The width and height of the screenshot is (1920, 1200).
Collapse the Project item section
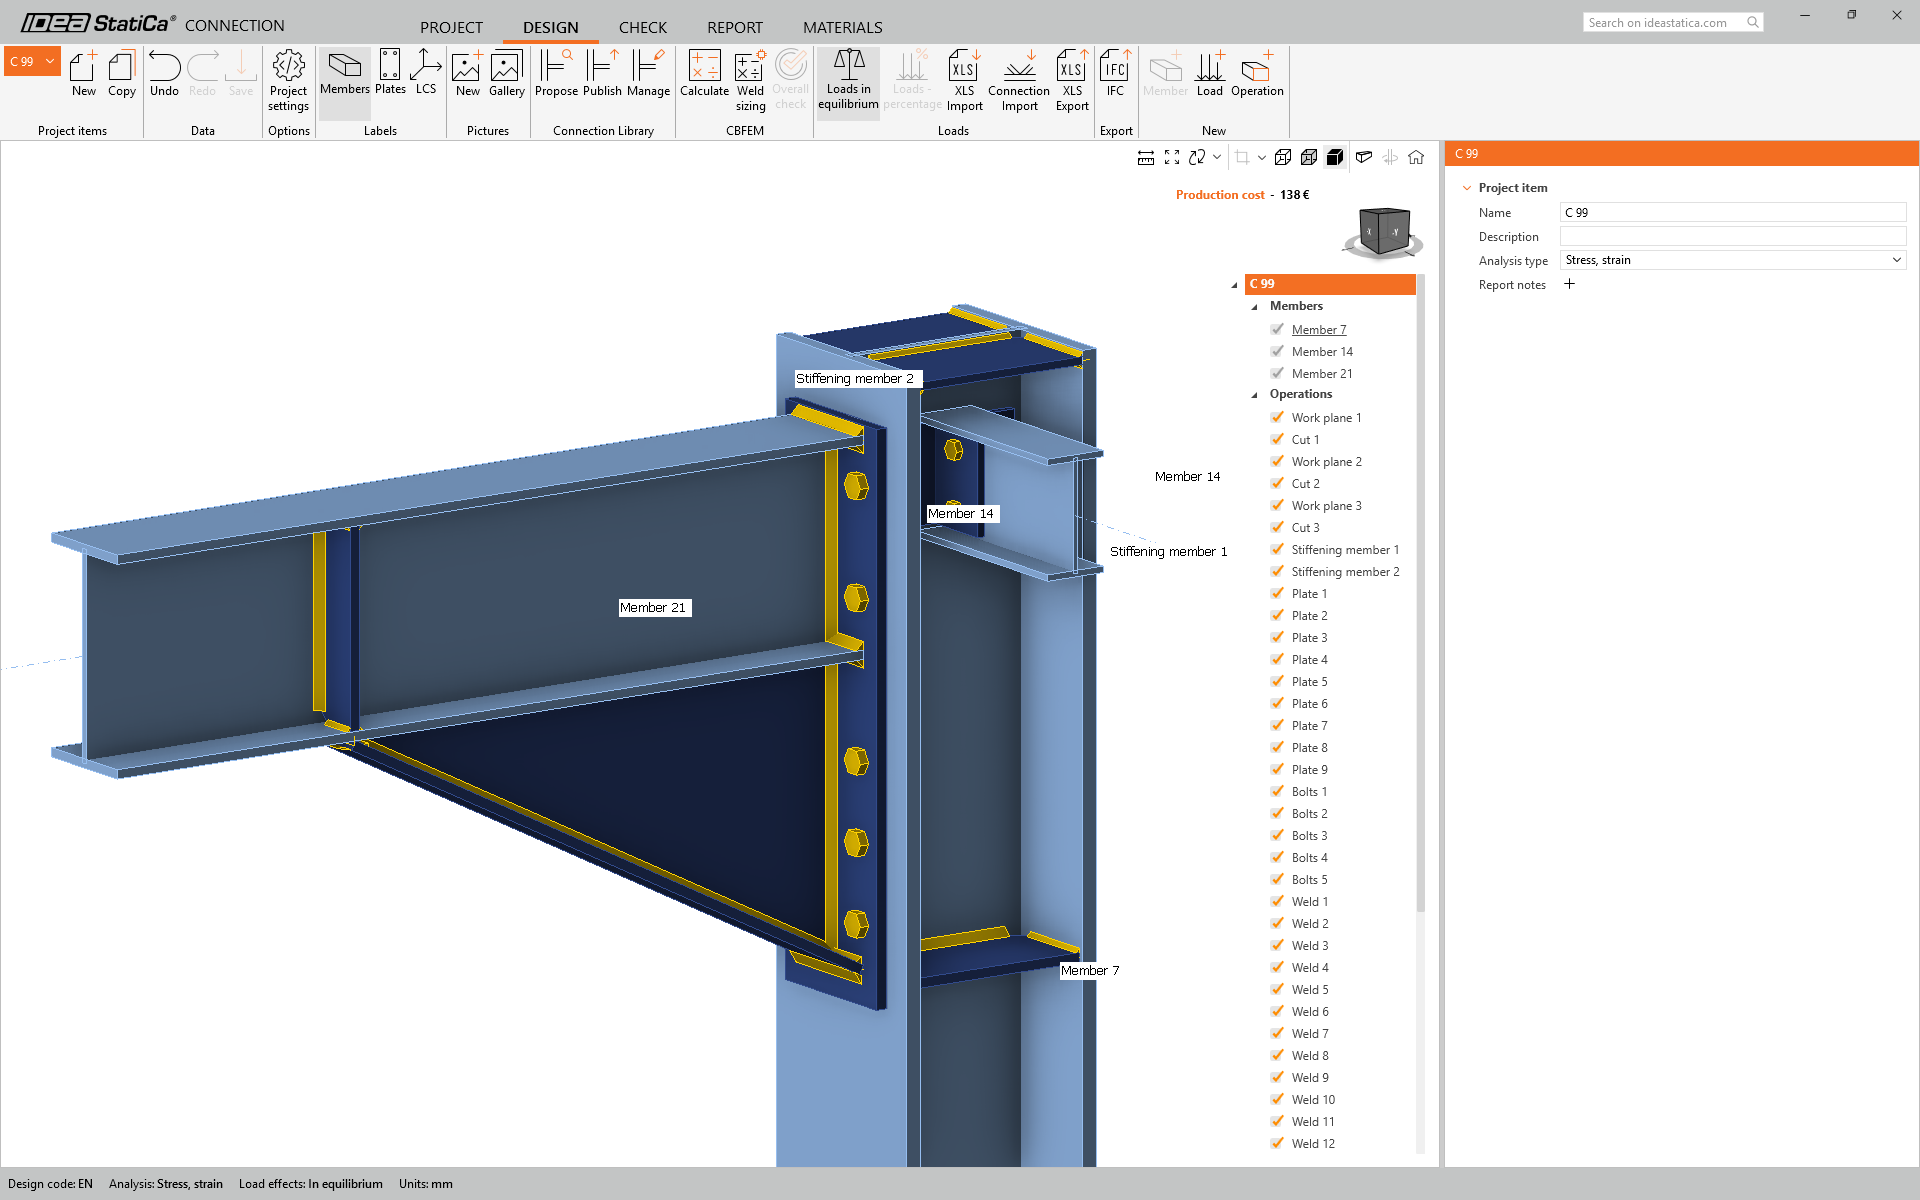pos(1467,188)
